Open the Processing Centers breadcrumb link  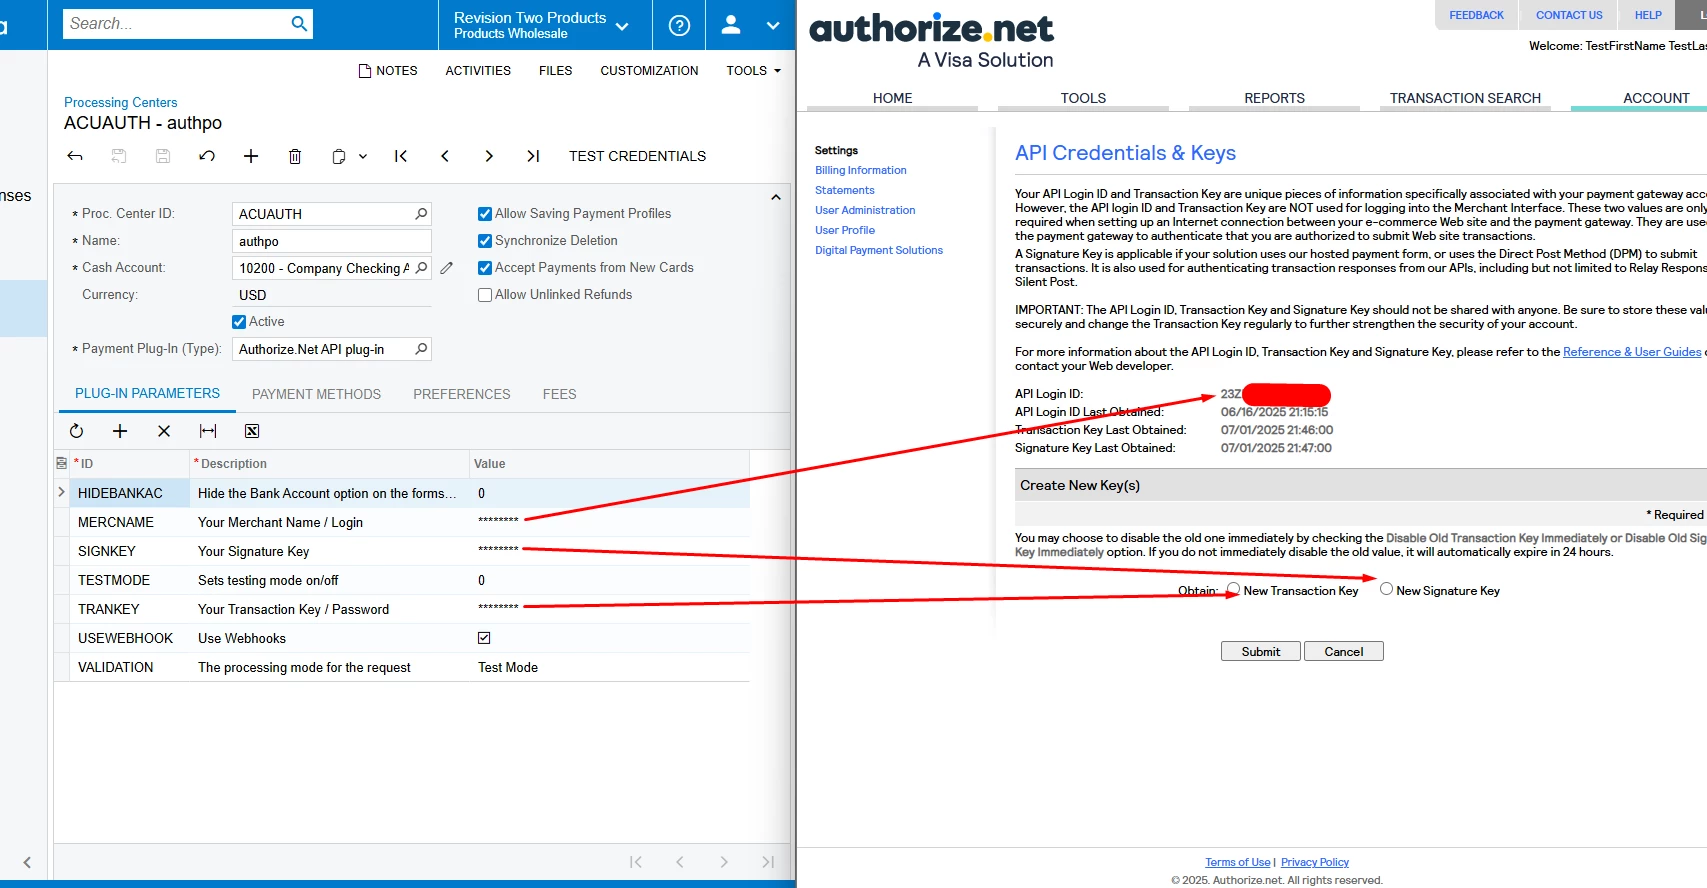click(120, 102)
